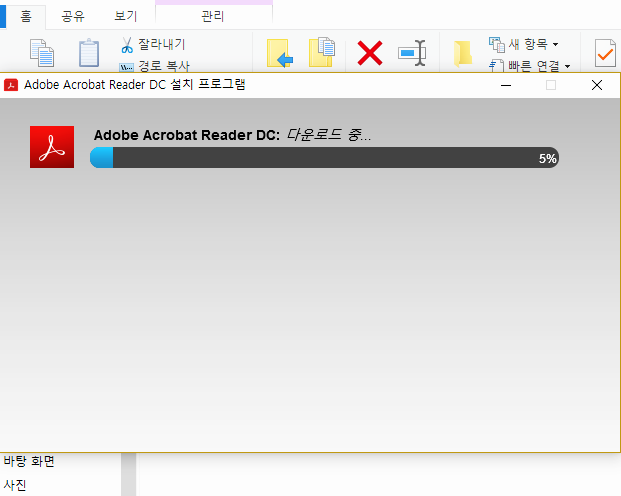This screenshot has width=621, height=496.
Task: Click 경로 복사 in the Explorer ribbon
Action: click(x=154, y=66)
